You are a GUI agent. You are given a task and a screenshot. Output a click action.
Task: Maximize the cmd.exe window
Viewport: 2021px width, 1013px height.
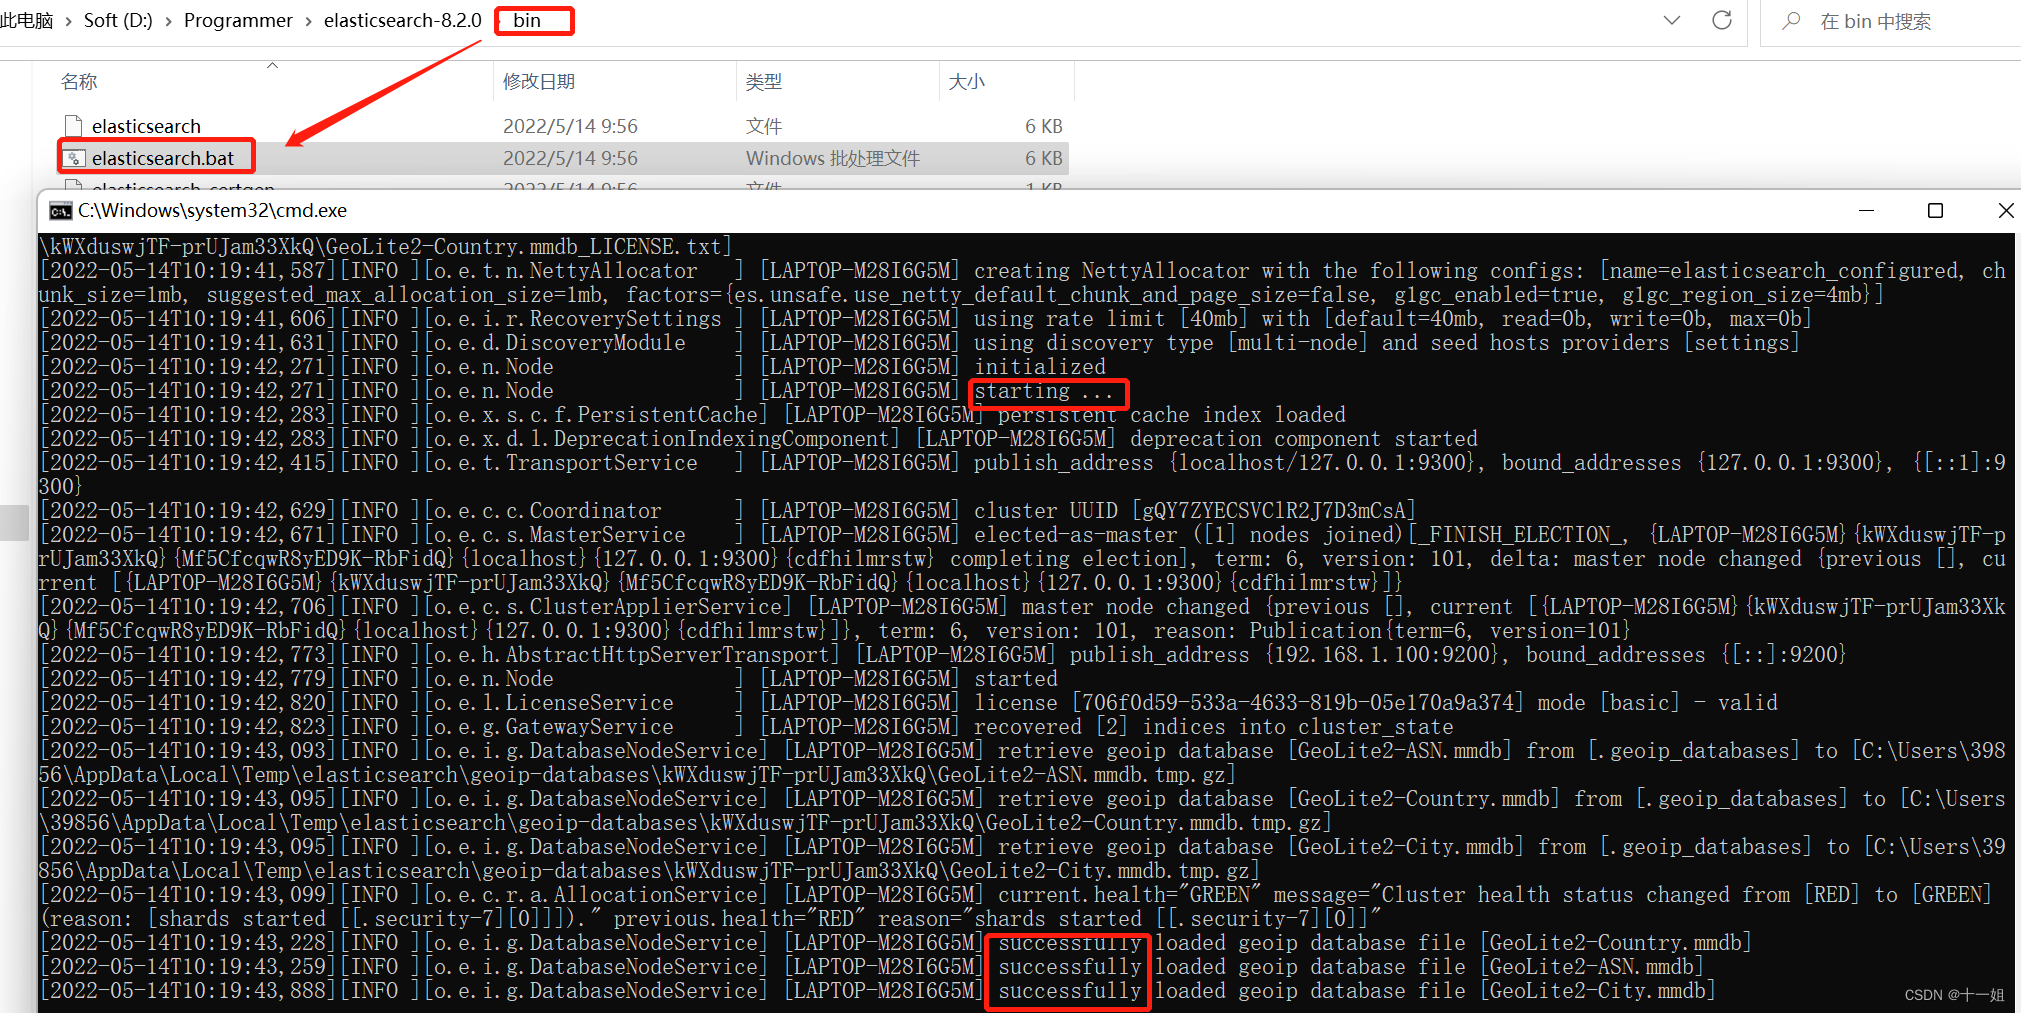[1935, 210]
